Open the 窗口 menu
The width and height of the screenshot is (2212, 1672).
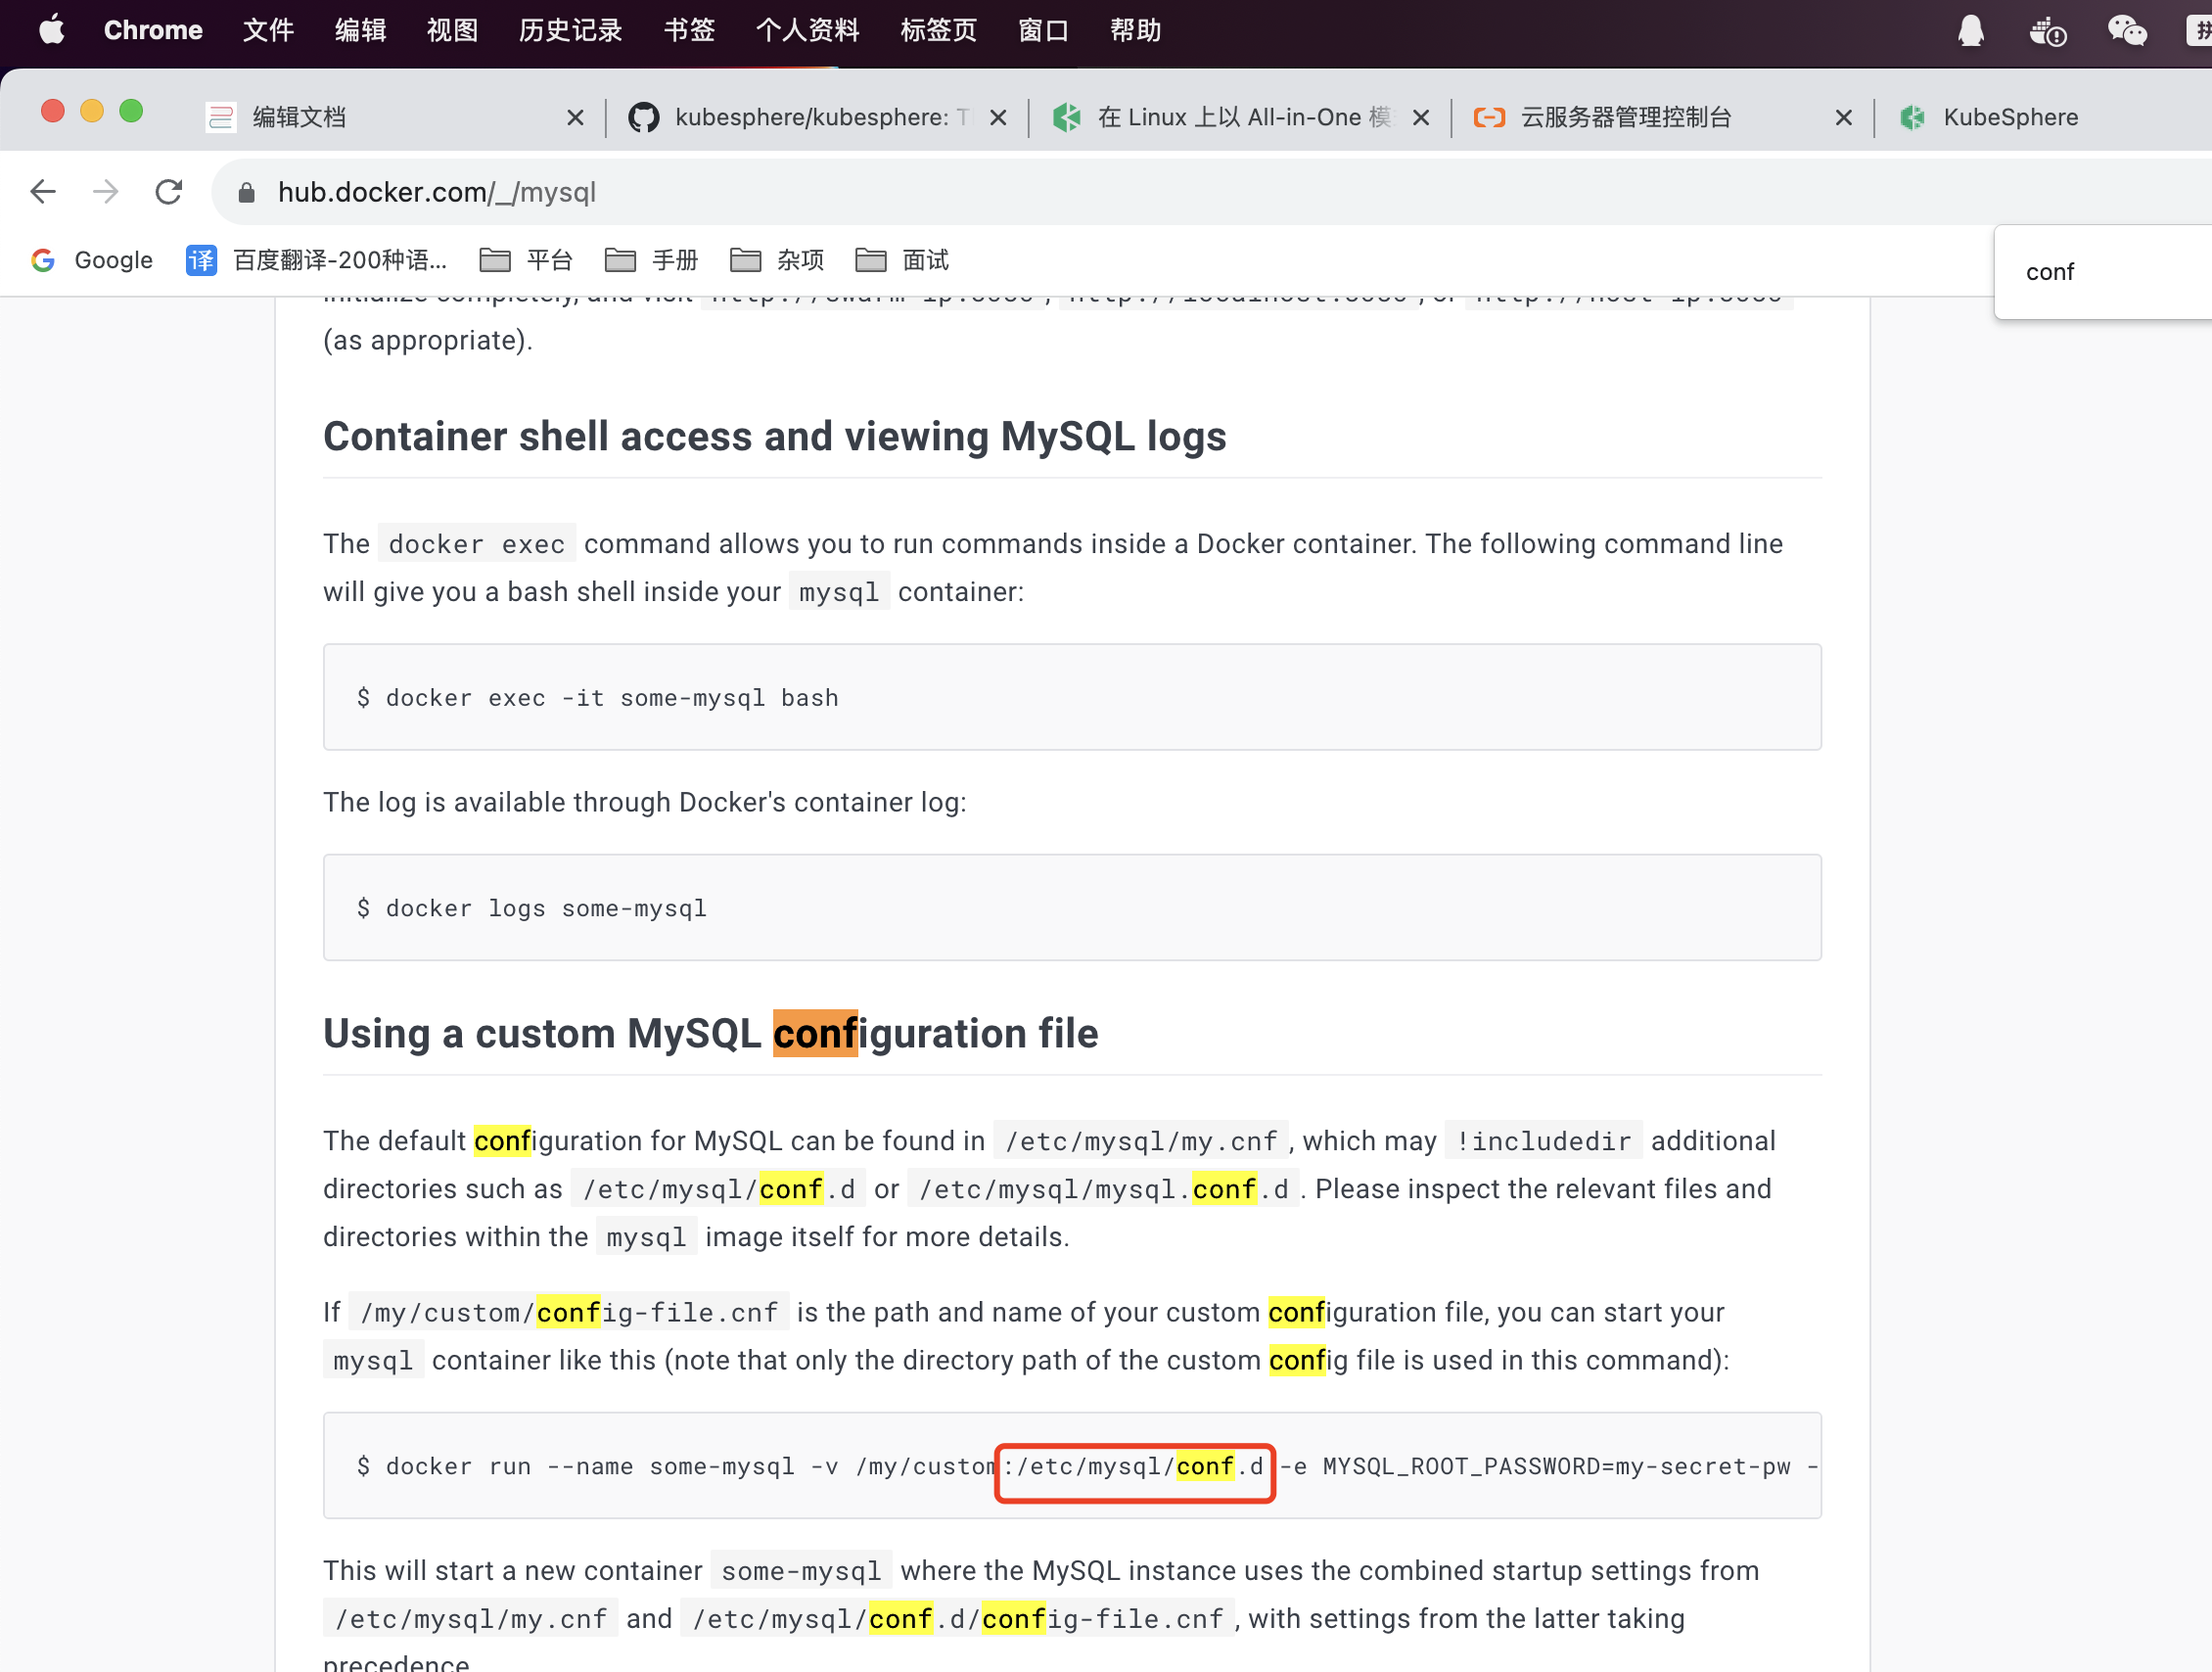[1043, 30]
